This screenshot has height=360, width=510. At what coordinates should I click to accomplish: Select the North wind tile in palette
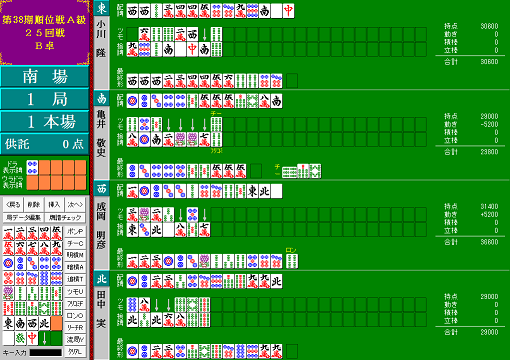click(x=44, y=323)
